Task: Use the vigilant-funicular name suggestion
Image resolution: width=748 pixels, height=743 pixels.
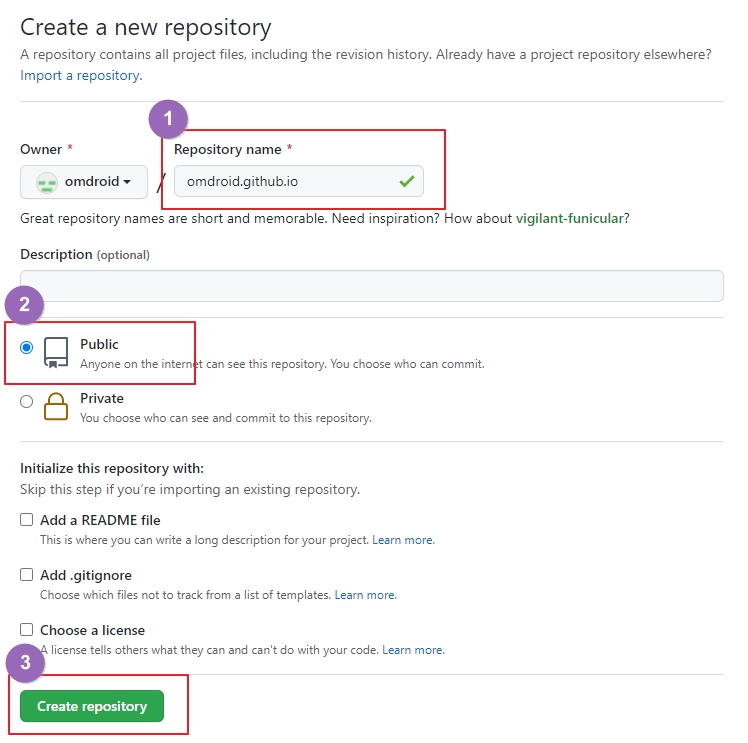Action: point(570,218)
